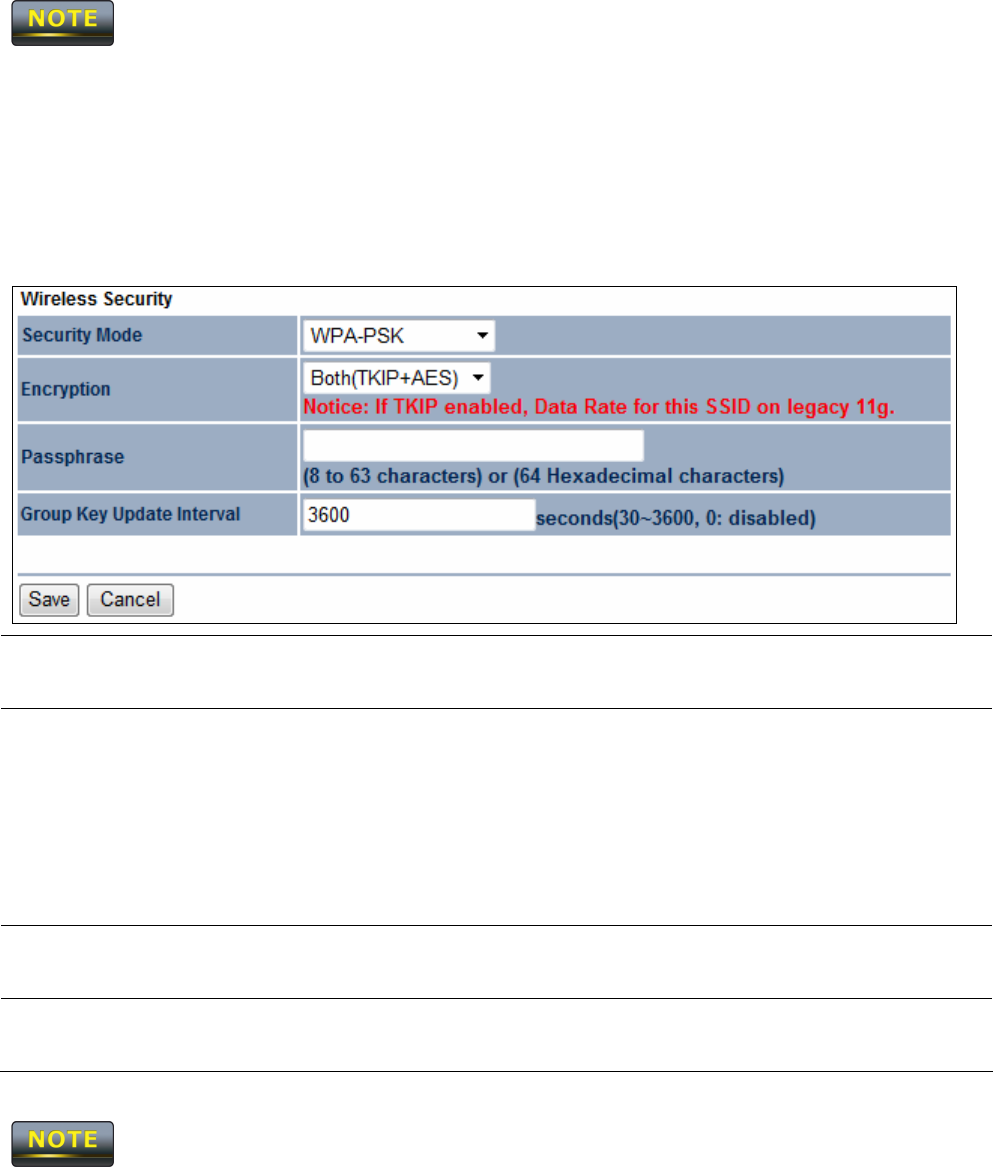This screenshot has width=993, height=1167.
Task: Open the Encryption dropdown showing Both(TKIP+AES)
Action: (396, 378)
